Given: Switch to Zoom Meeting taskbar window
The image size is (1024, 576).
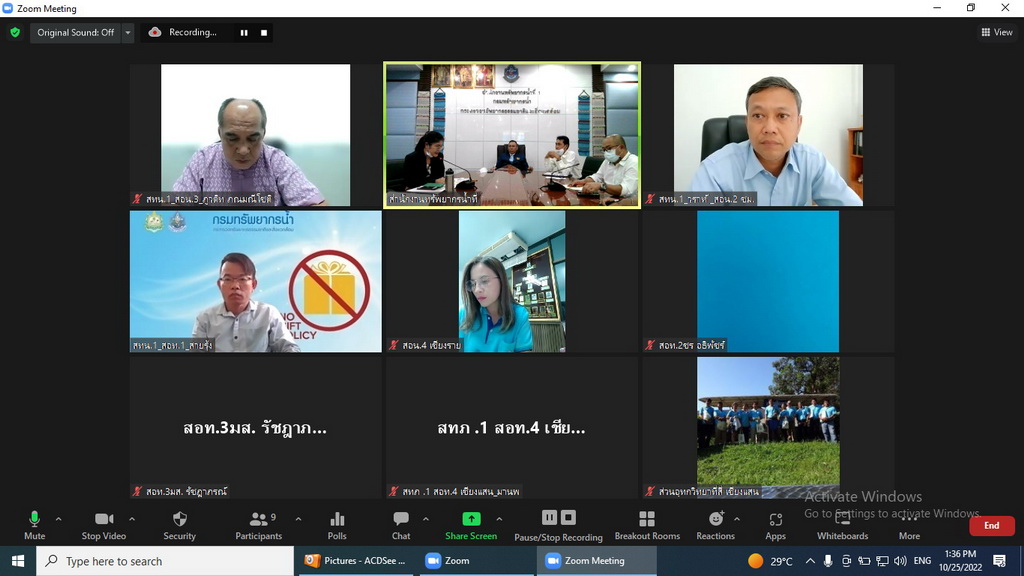Looking at the screenshot, I should coord(596,561).
